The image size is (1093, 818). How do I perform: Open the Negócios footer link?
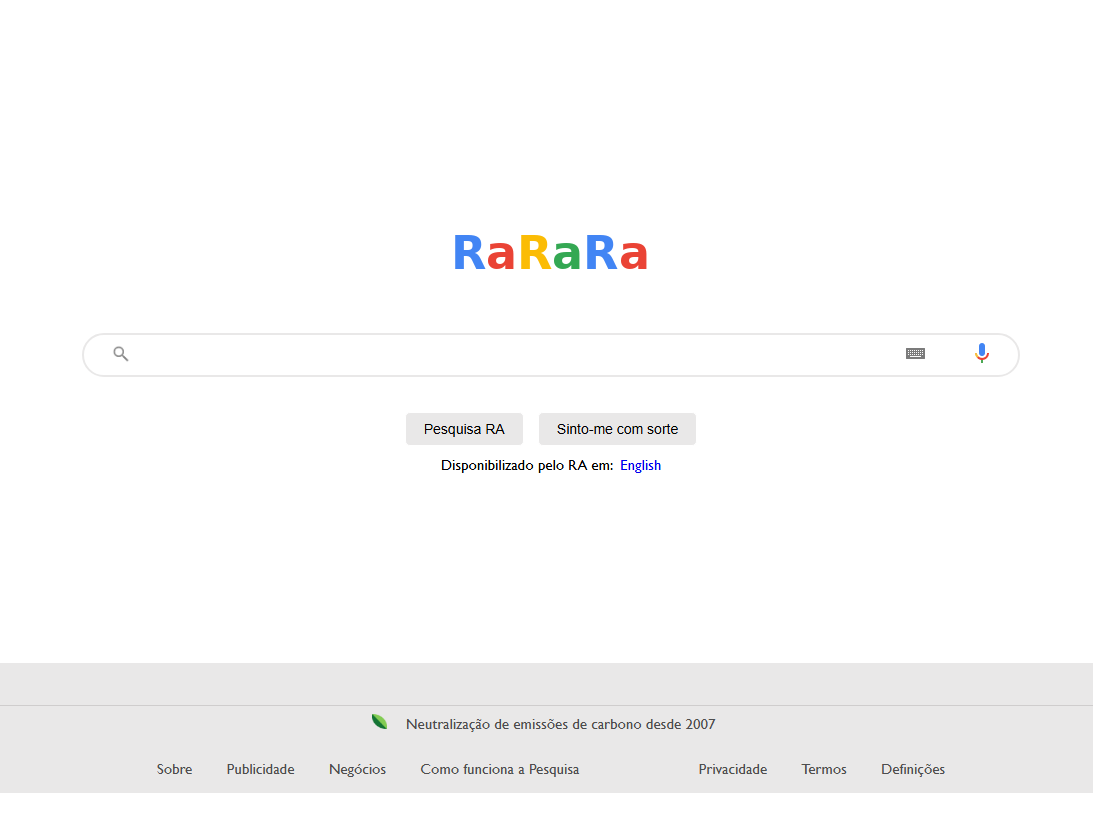pos(357,769)
